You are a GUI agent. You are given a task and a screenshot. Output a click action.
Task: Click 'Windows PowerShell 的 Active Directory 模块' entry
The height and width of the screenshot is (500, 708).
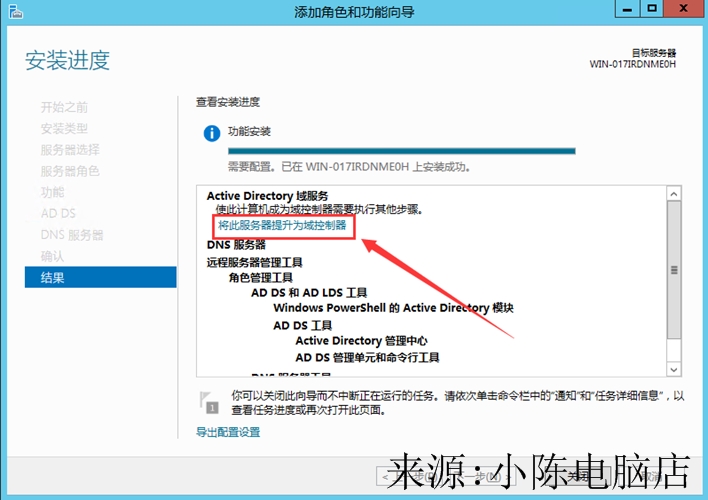click(x=393, y=308)
